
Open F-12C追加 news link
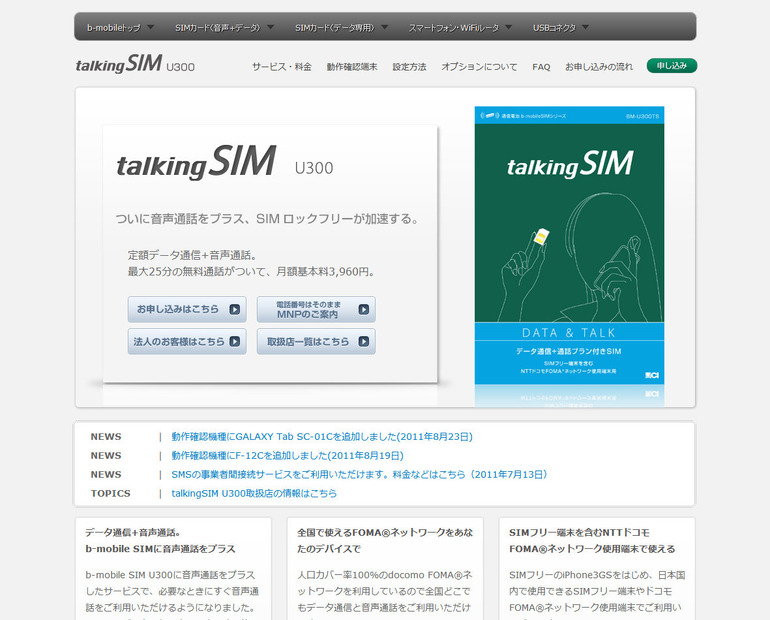tap(287, 456)
